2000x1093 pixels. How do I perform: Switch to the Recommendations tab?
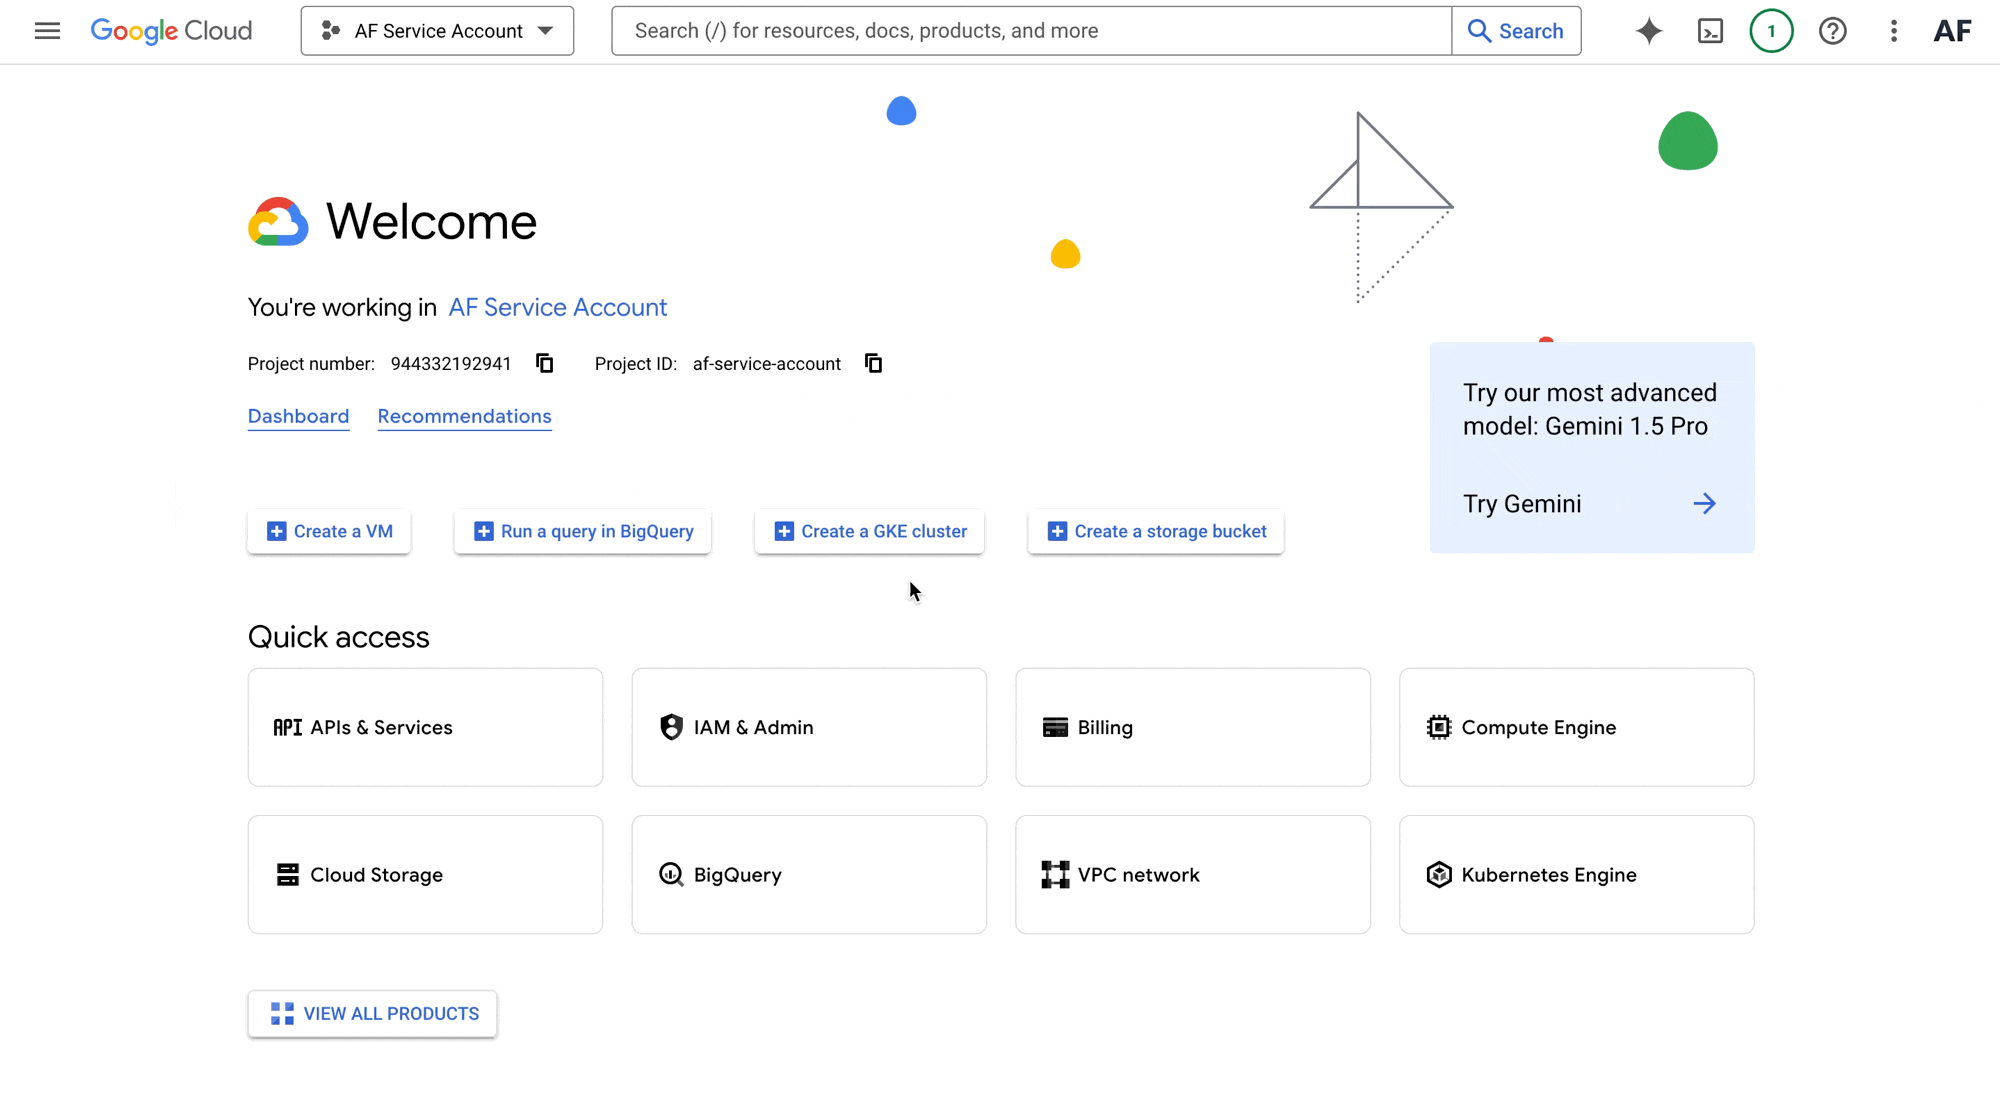(464, 416)
